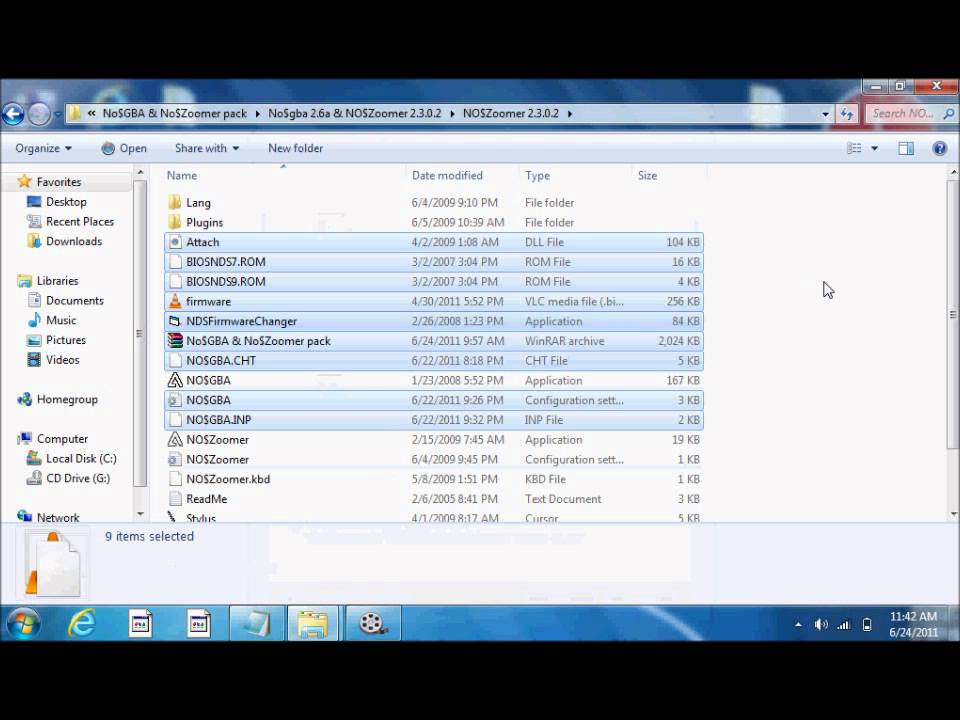The height and width of the screenshot is (720, 960).
Task: Open the Pictures library
Action: pyautogui.click(x=66, y=340)
